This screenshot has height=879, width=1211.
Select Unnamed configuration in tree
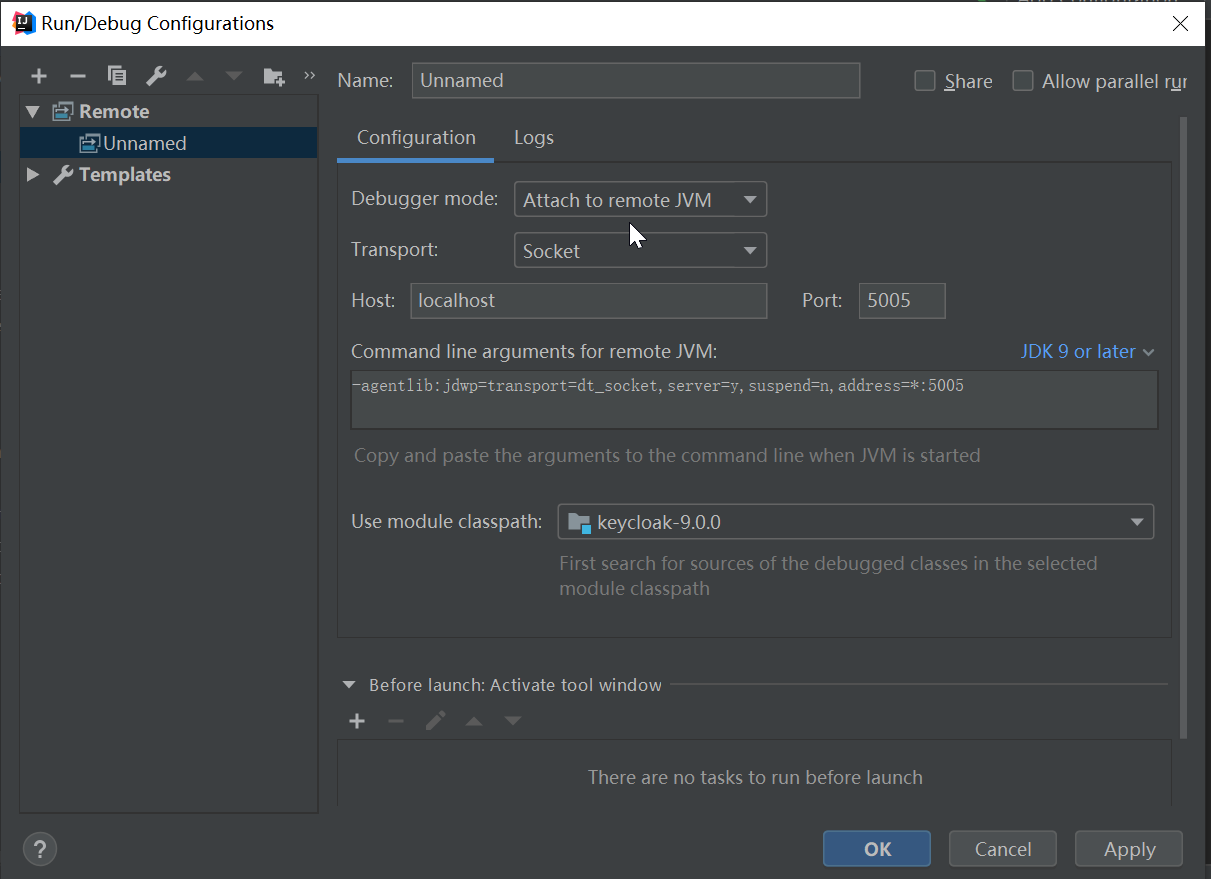(x=168, y=143)
